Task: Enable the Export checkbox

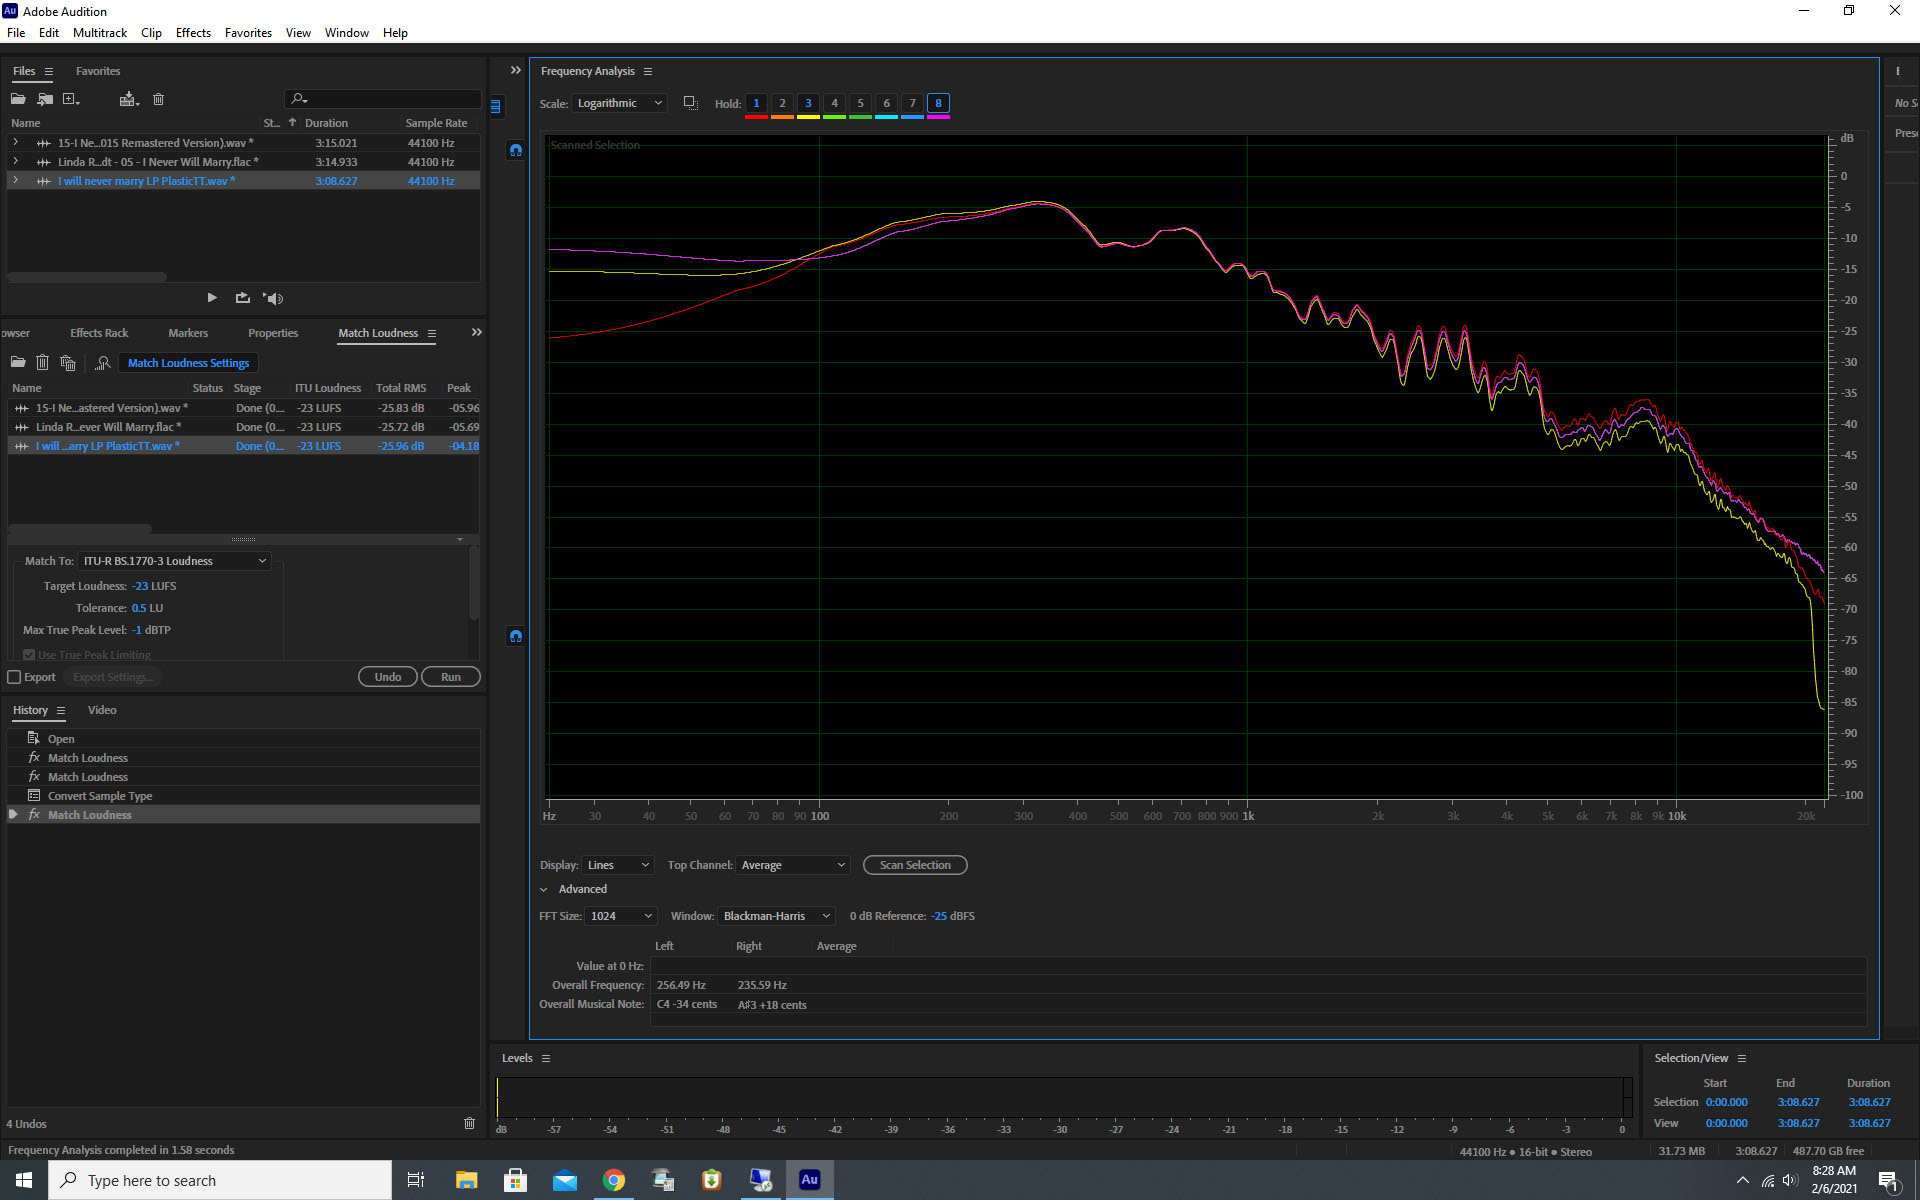Action: 15,677
